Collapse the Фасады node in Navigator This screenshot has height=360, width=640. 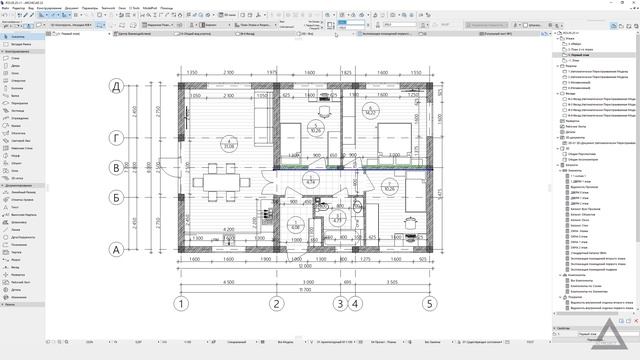[x=558, y=93]
